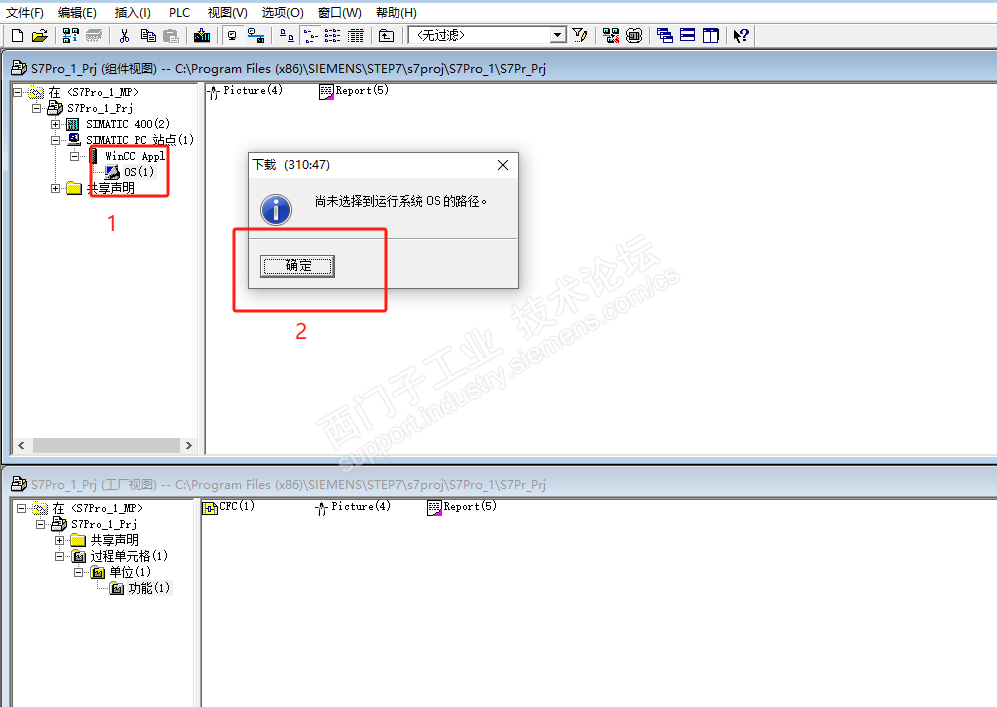This screenshot has width=997, height=707.
Task: Click the Cascade windows icon
Action: [665, 36]
